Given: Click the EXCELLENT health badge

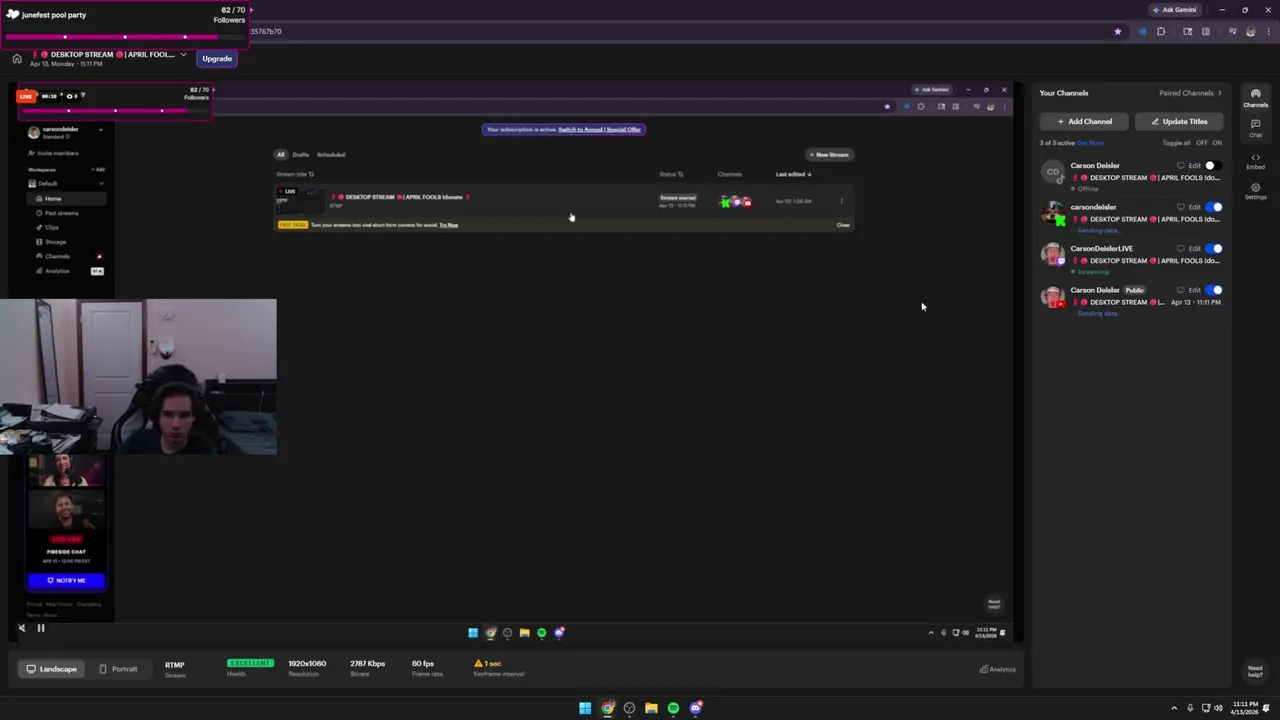Looking at the screenshot, I should pos(250,663).
